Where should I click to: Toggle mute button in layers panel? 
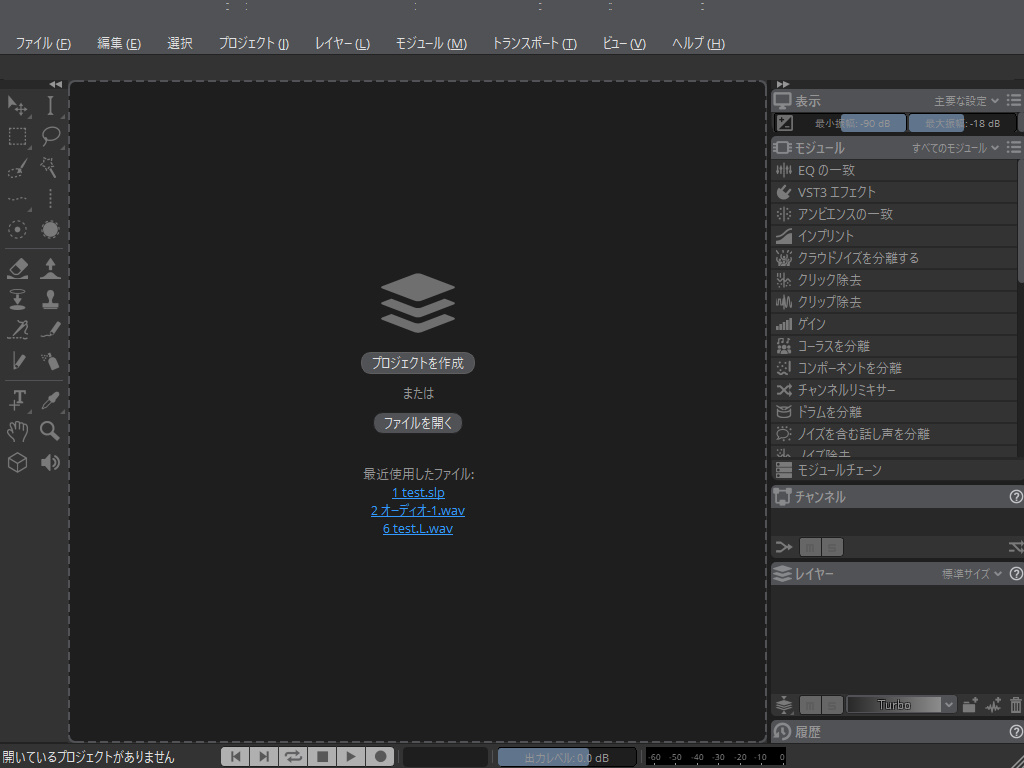point(810,705)
